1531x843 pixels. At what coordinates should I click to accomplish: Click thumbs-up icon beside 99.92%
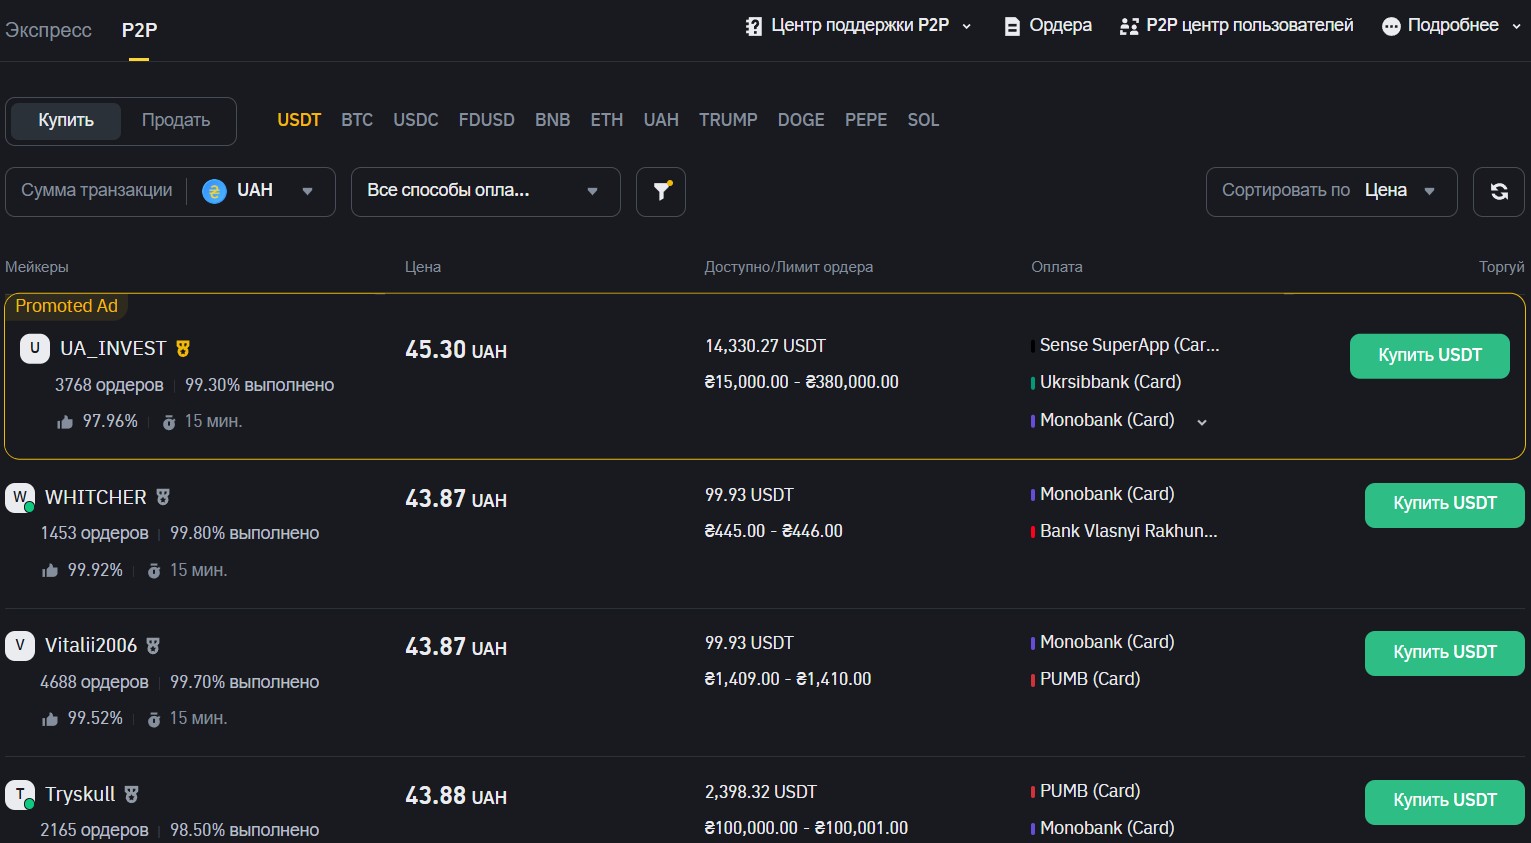[50, 571]
